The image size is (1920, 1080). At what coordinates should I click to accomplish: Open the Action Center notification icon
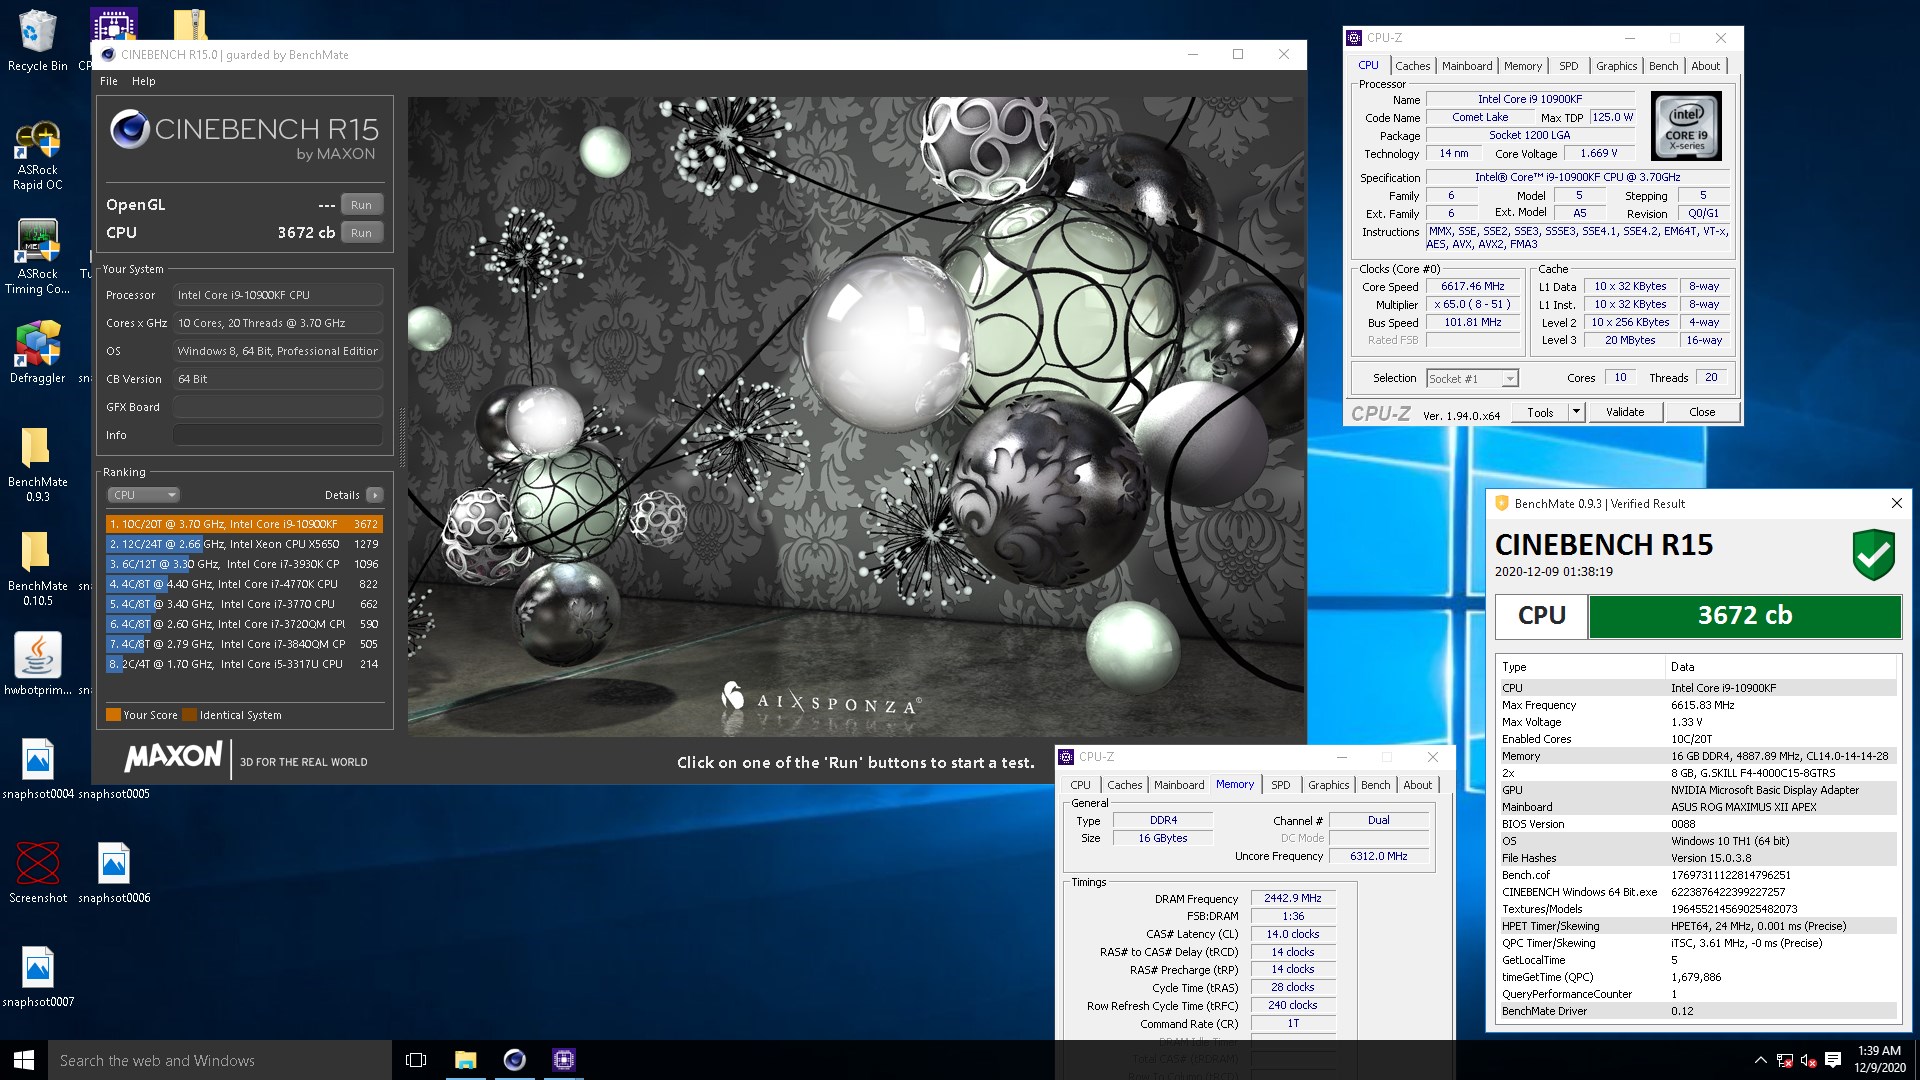tap(1833, 1060)
